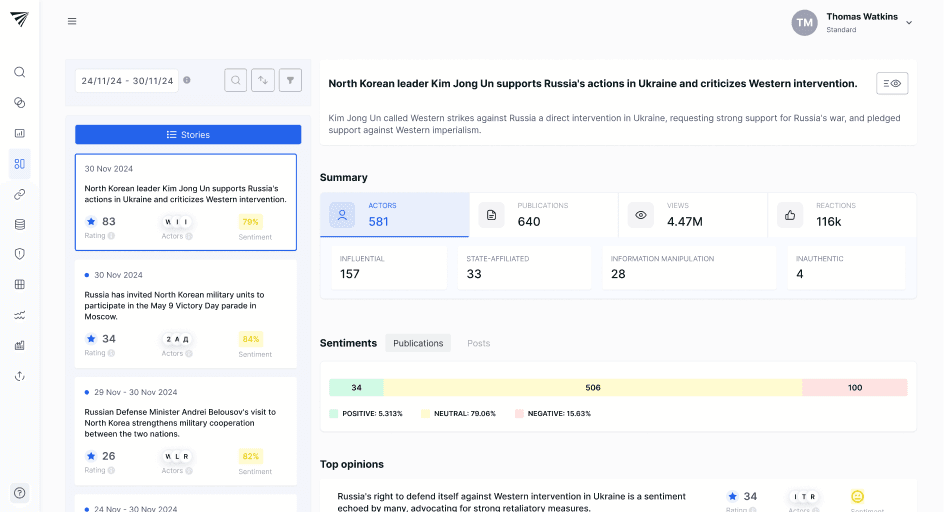Click the sort arrows button above stories
The height and width of the screenshot is (512, 944).
[263, 80]
